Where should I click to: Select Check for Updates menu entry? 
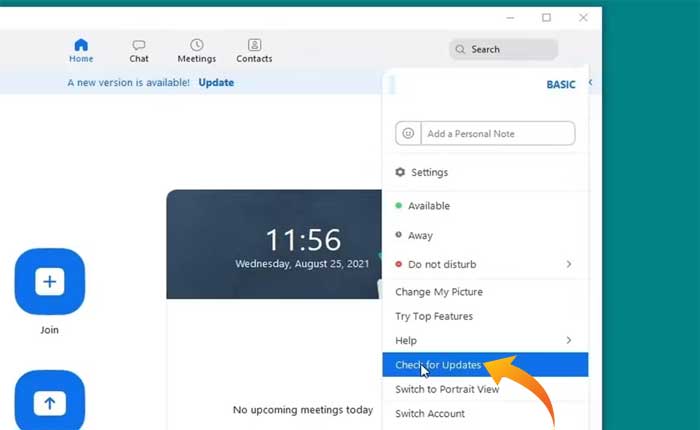438,365
